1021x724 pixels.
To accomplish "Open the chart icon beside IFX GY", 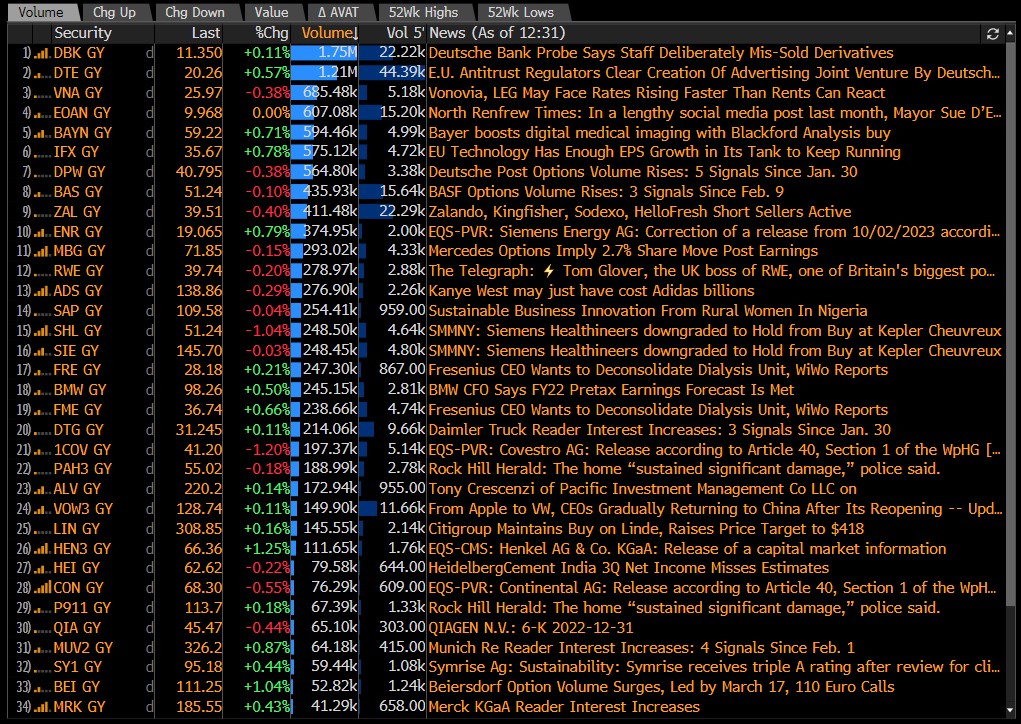I will tap(42, 152).
